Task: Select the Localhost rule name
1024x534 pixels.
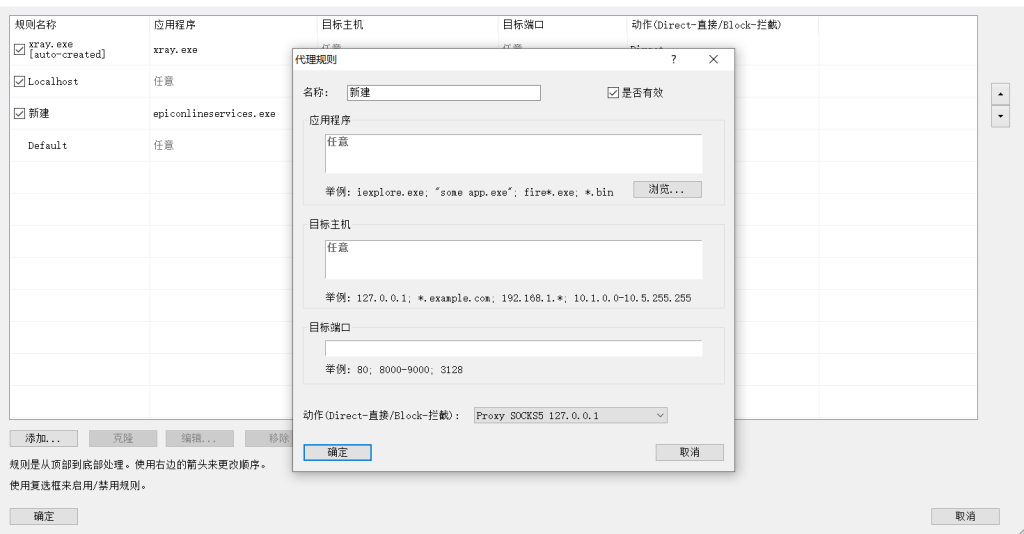Action: tap(53, 82)
